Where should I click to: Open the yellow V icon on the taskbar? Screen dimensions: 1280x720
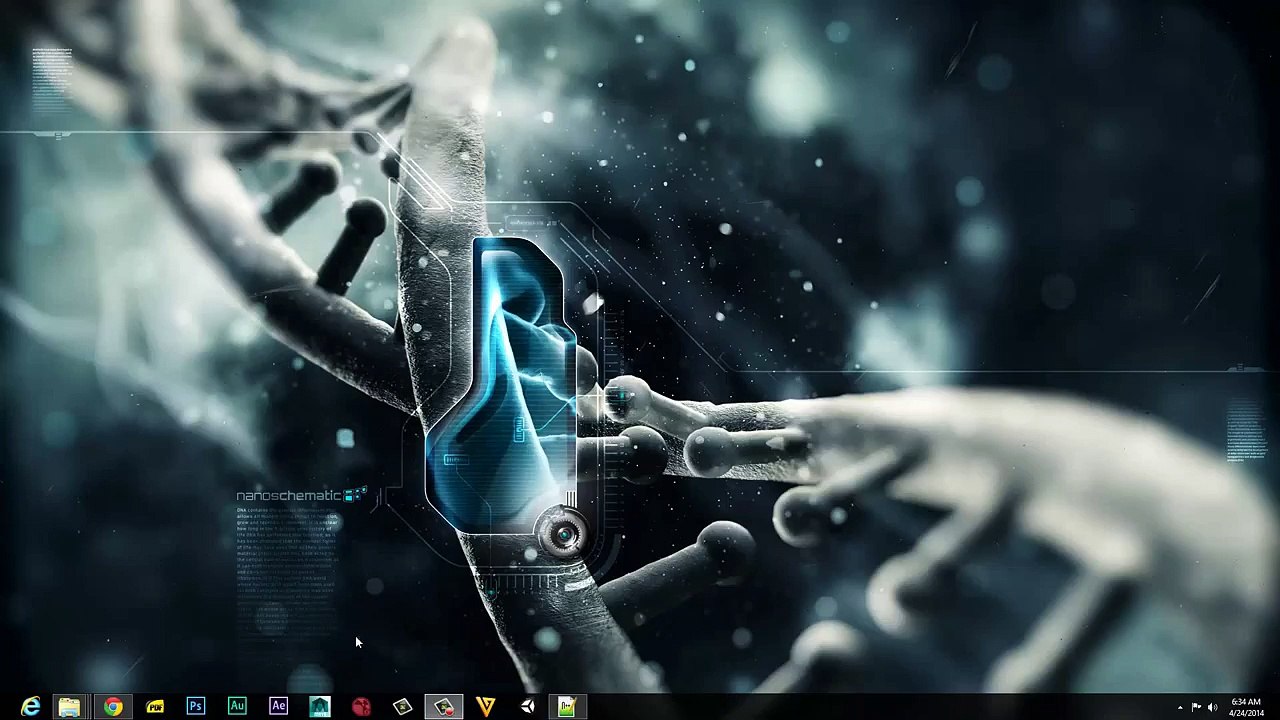486,707
